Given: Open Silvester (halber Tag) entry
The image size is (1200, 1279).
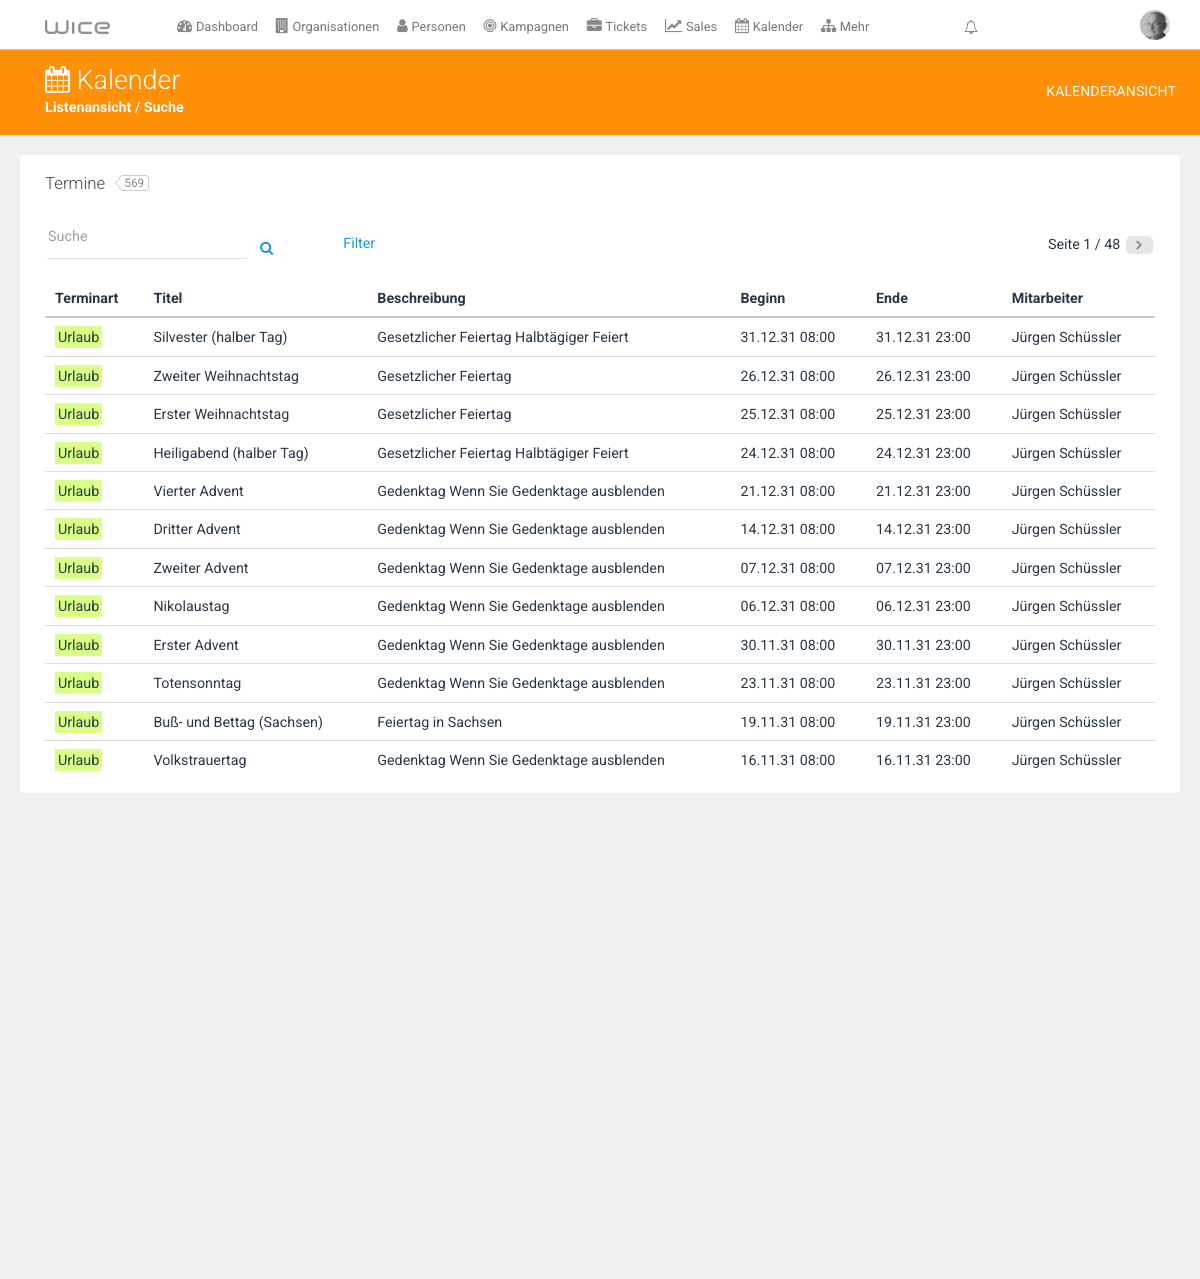Looking at the screenshot, I should [220, 337].
